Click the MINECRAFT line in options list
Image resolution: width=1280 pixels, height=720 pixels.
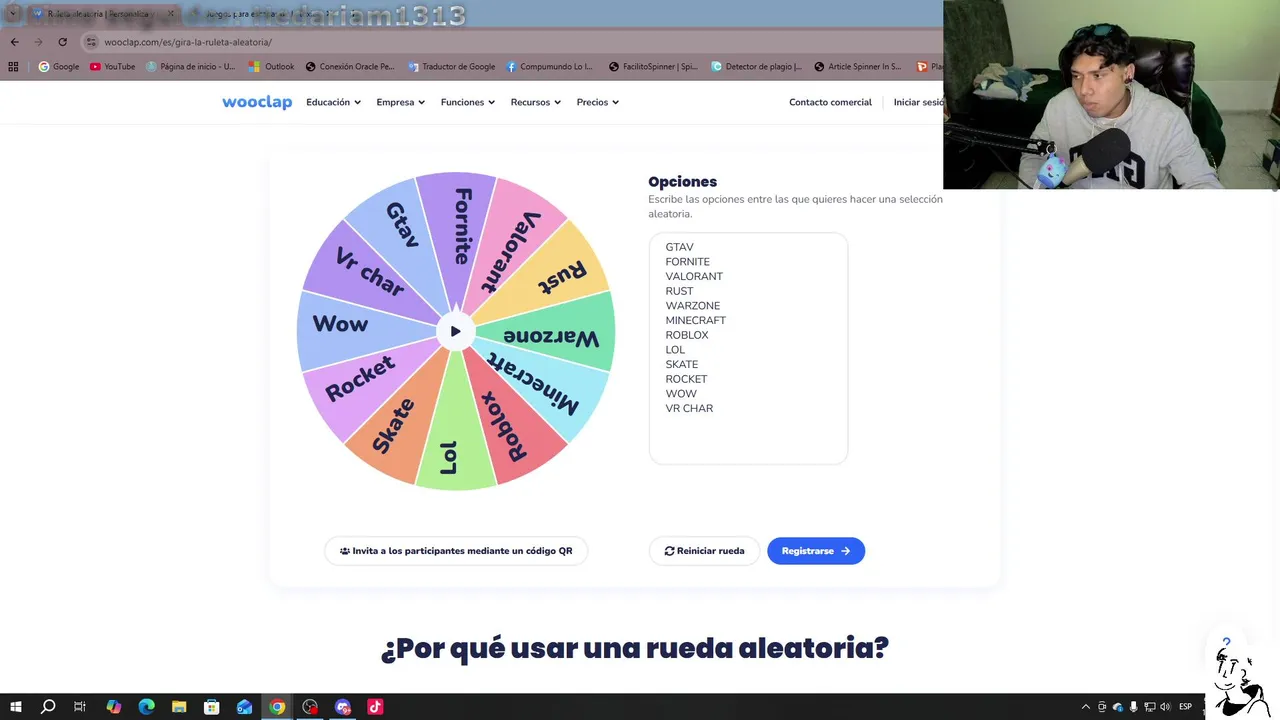[x=695, y=320]
